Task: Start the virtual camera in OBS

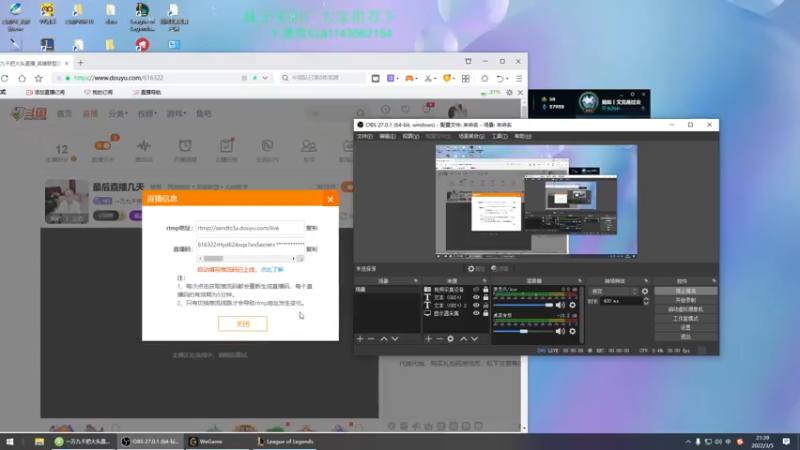Action: click(685, 309)
